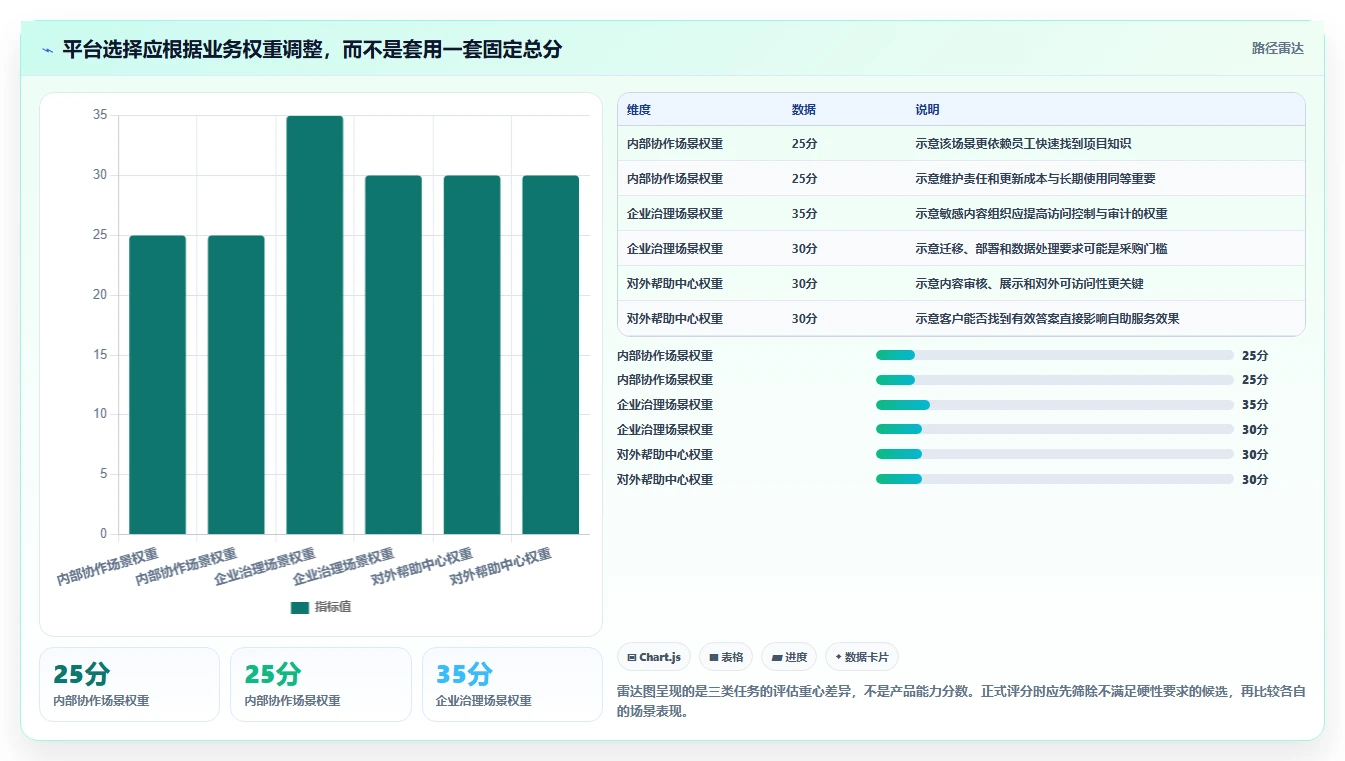Click the 维度 column header
The image size is (1345, 761).
click(639, 110)
